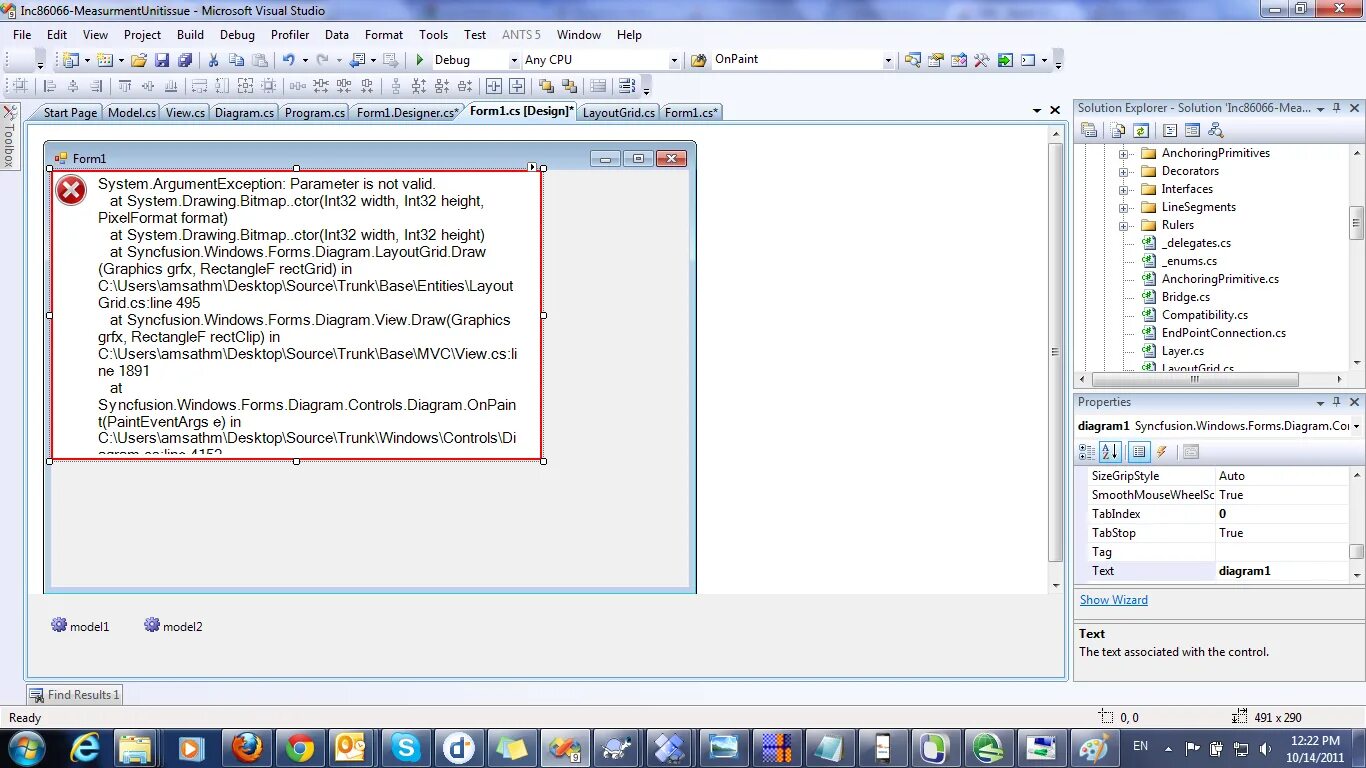Toggle auto-hide pin on Solution Explorer
Viewport: 1366px width, 768px height.
1336,108
